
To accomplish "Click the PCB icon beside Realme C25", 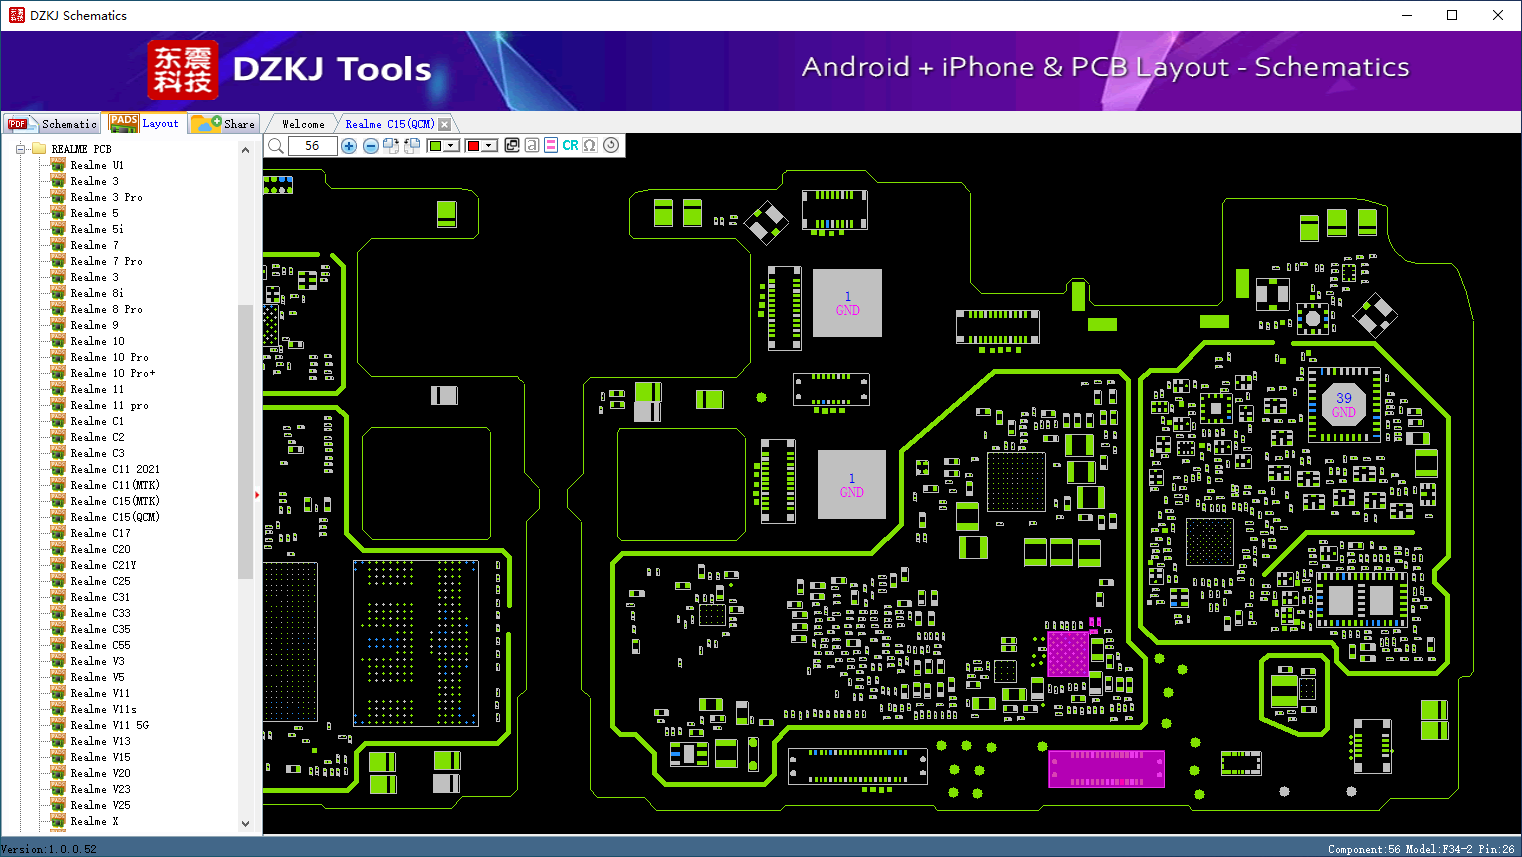I will coord(58,581).
